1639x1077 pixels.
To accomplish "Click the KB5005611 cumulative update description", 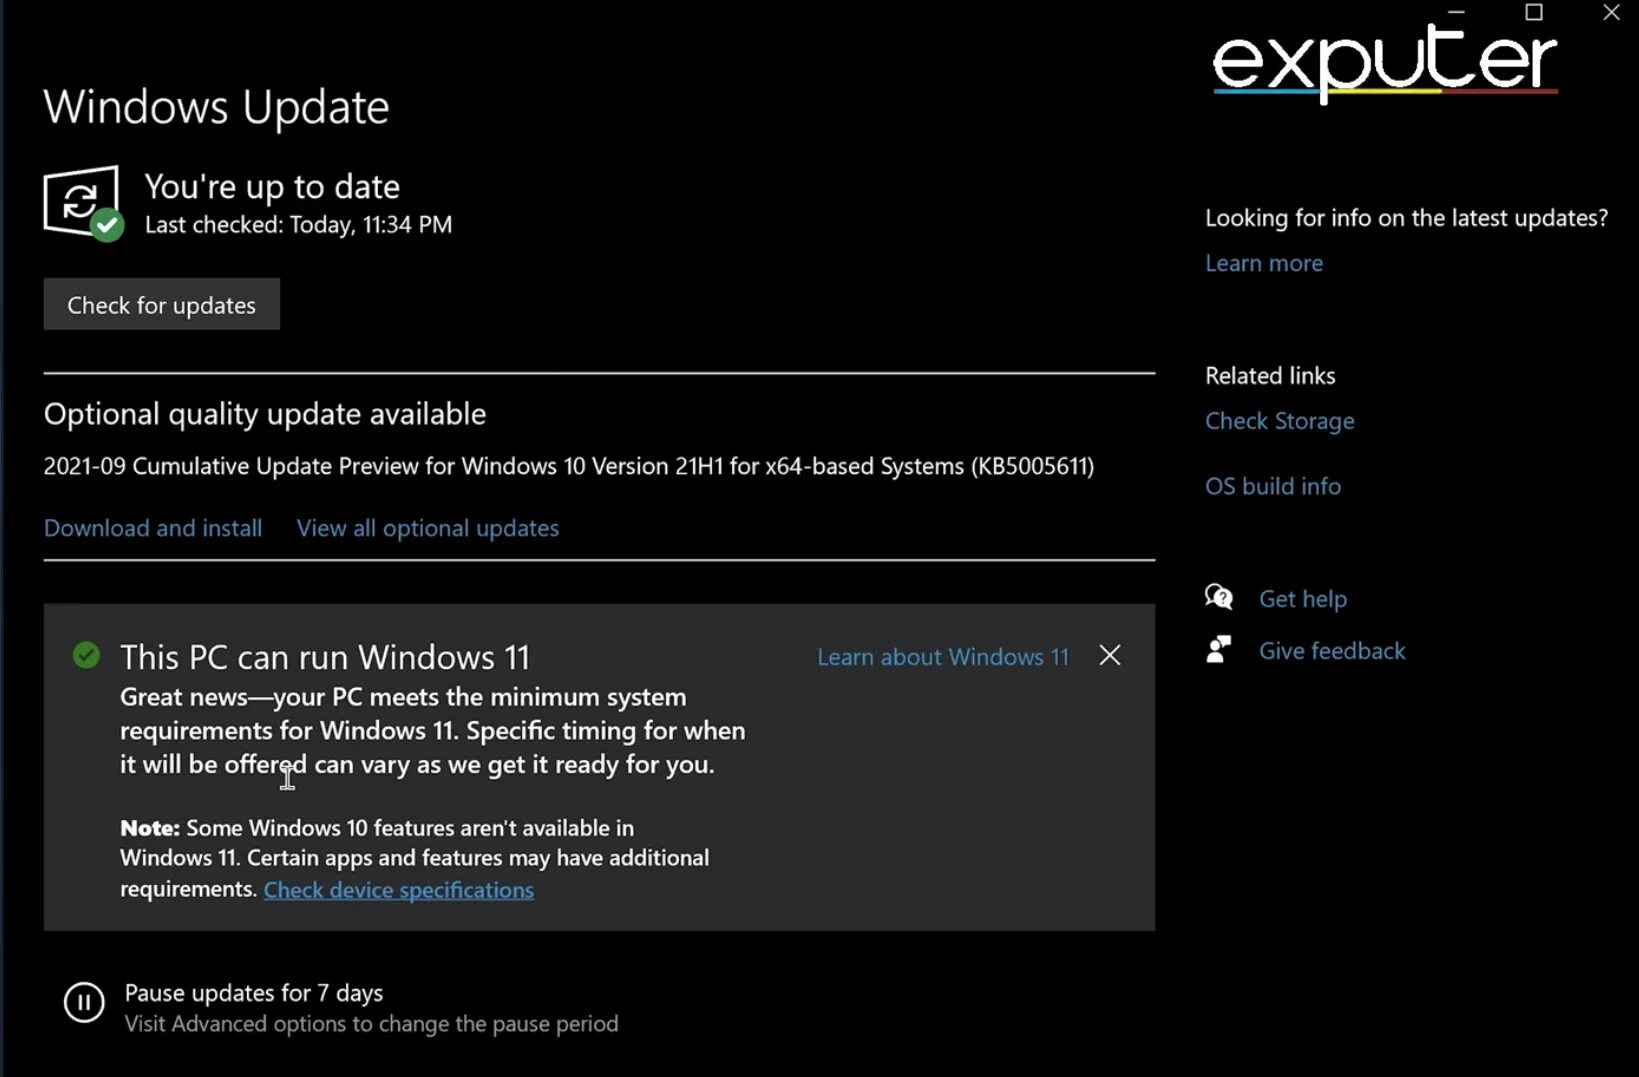I will point(569,466).
